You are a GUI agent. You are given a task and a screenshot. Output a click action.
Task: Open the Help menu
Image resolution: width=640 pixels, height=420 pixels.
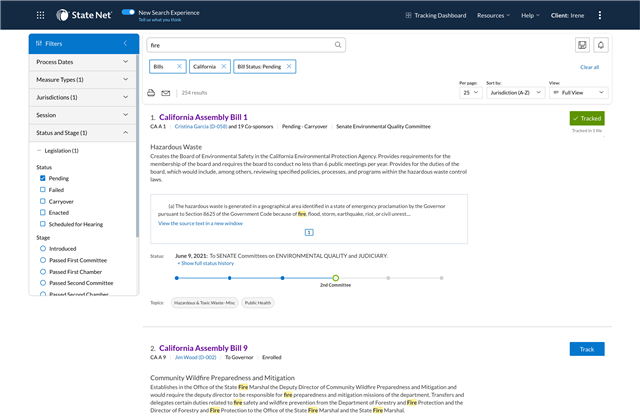point(530,16)
